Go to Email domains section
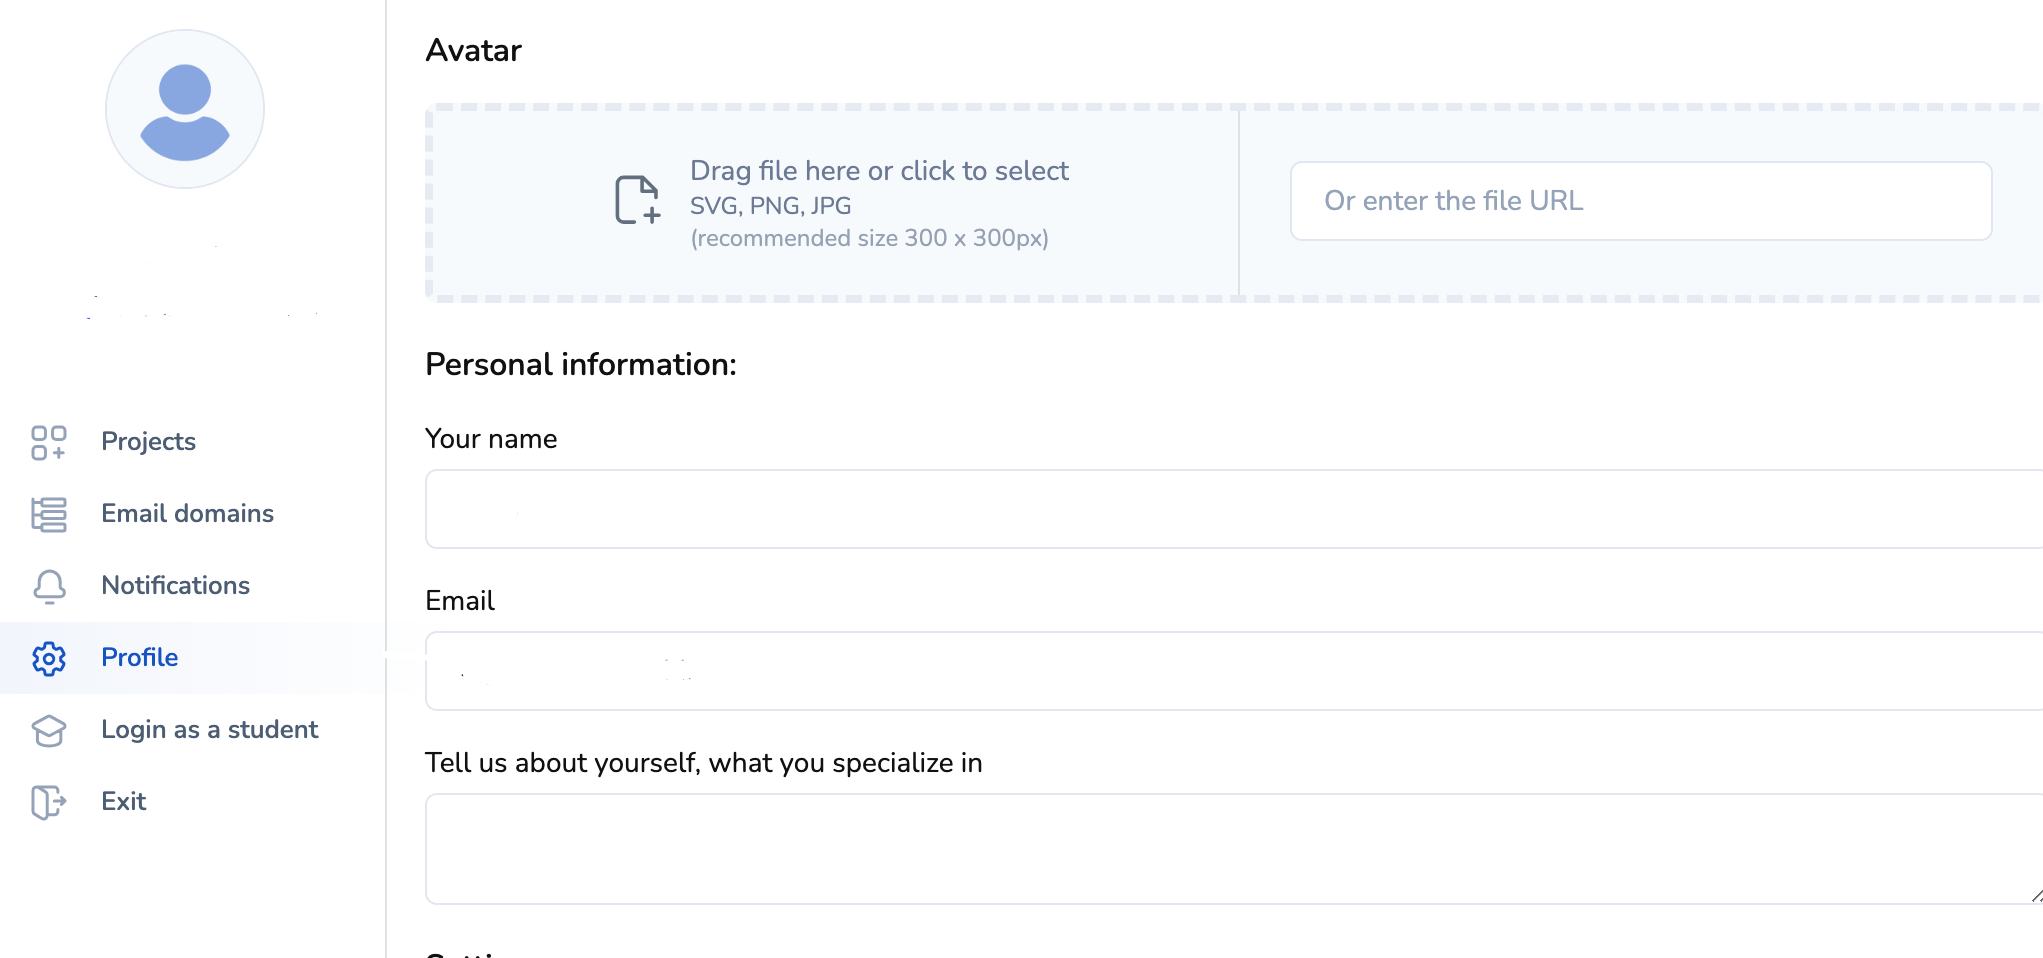This screenshot has width=2043, height=958. (x=187, y=514)
